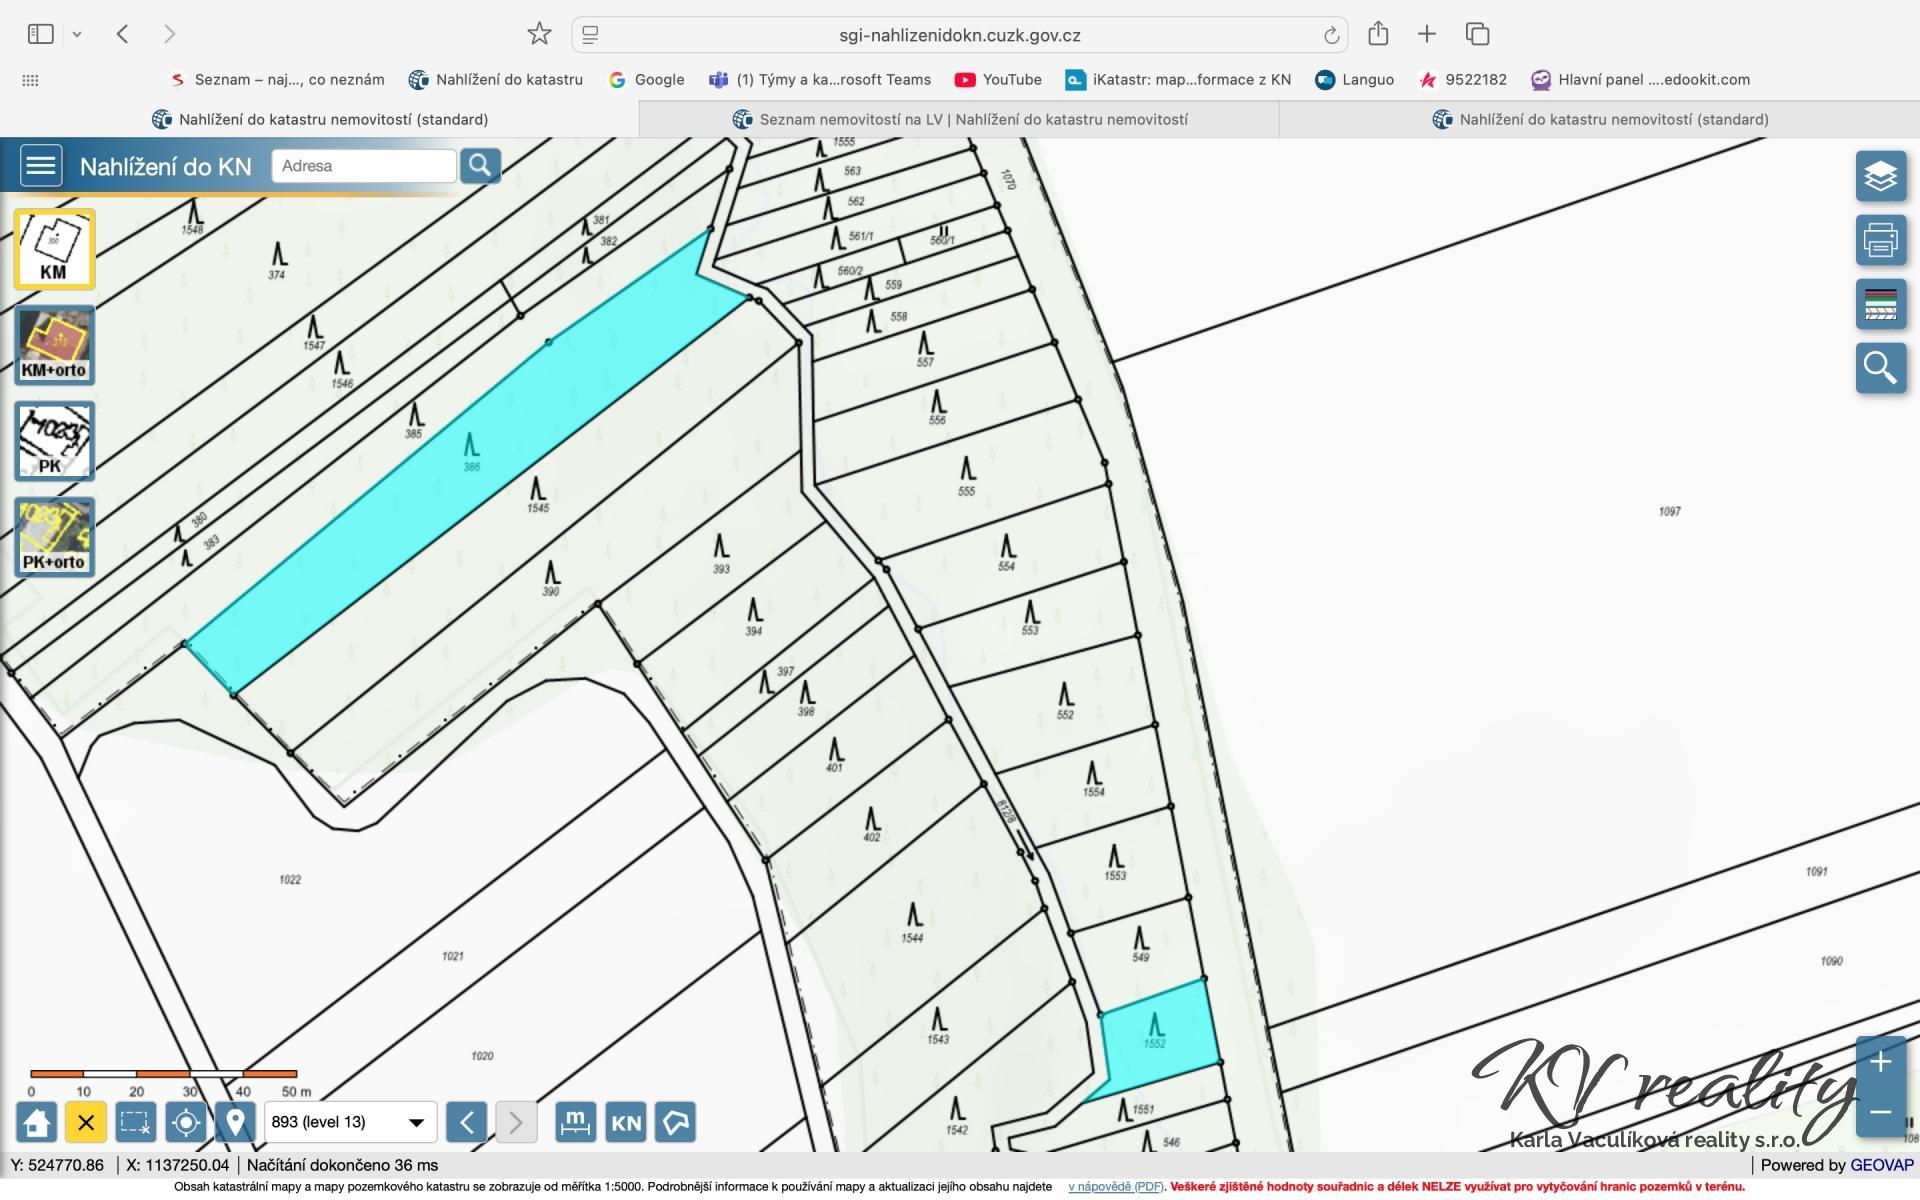
Task: Click the address search magnifier button
Action: point(480,165)
